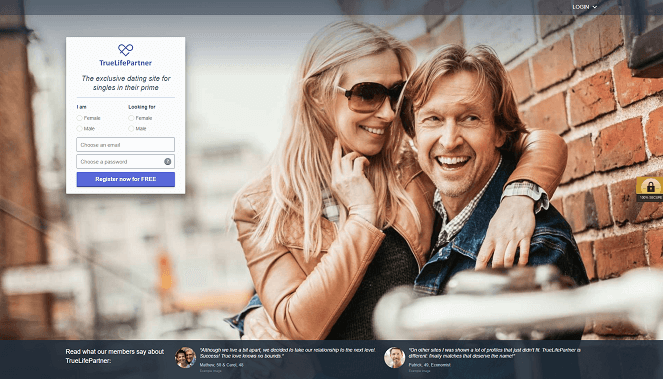Click the 'On other sites I was shown' quote

pos(494,353)
